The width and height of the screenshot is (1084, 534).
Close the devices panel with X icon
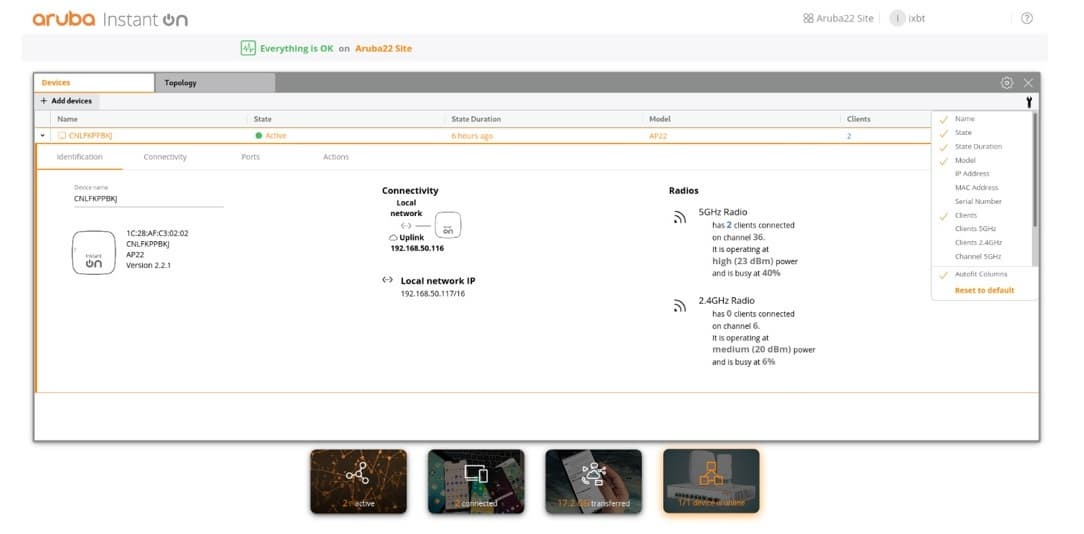coord(1028,83)
